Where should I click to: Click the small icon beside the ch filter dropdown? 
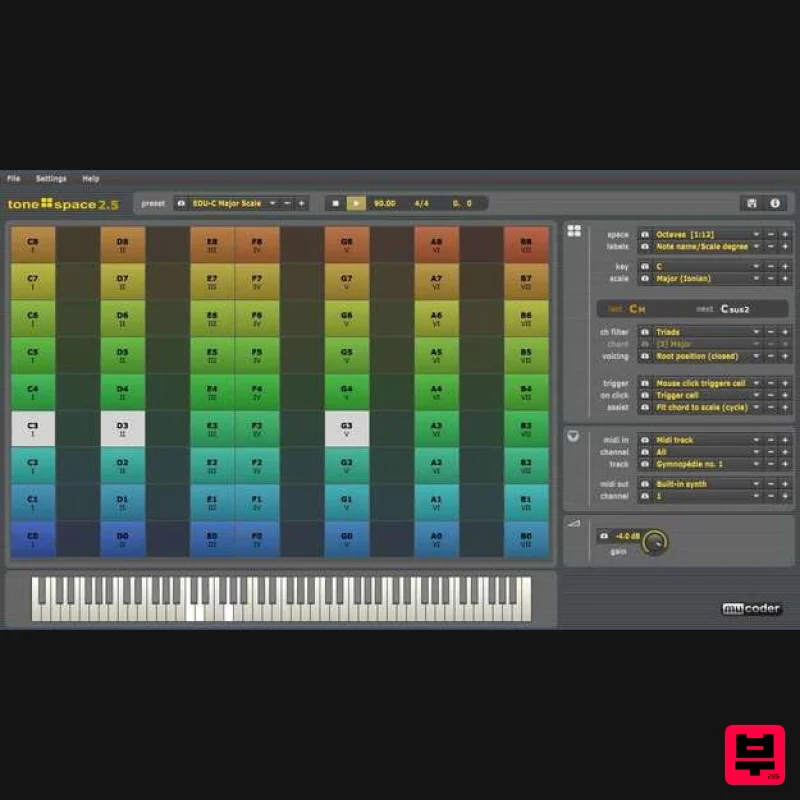coord(645,332)
